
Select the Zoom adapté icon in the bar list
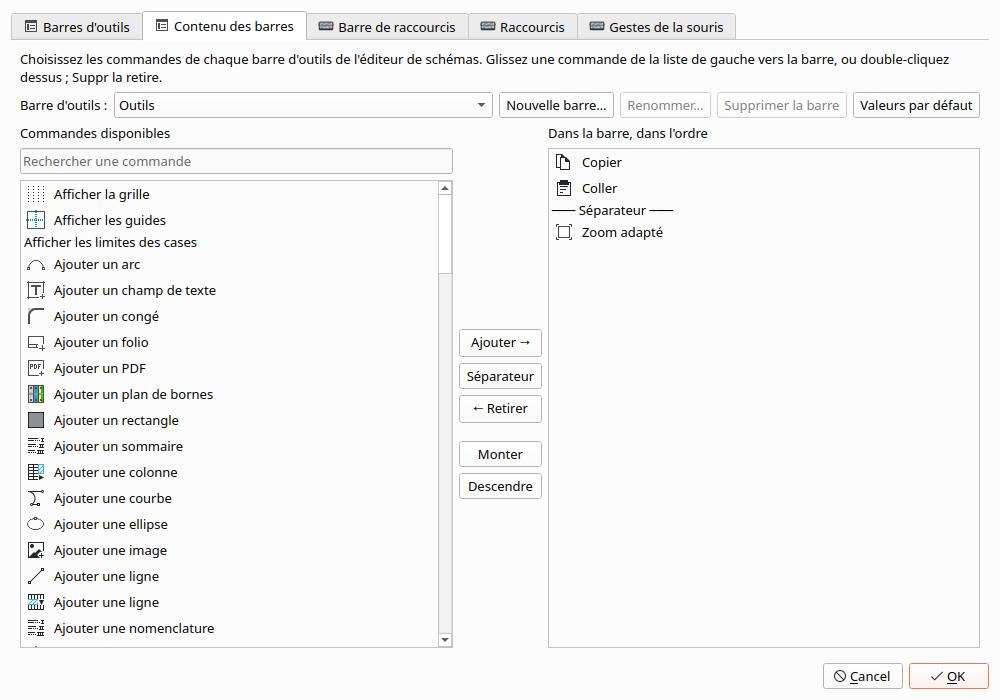click(x=564, y=232)
